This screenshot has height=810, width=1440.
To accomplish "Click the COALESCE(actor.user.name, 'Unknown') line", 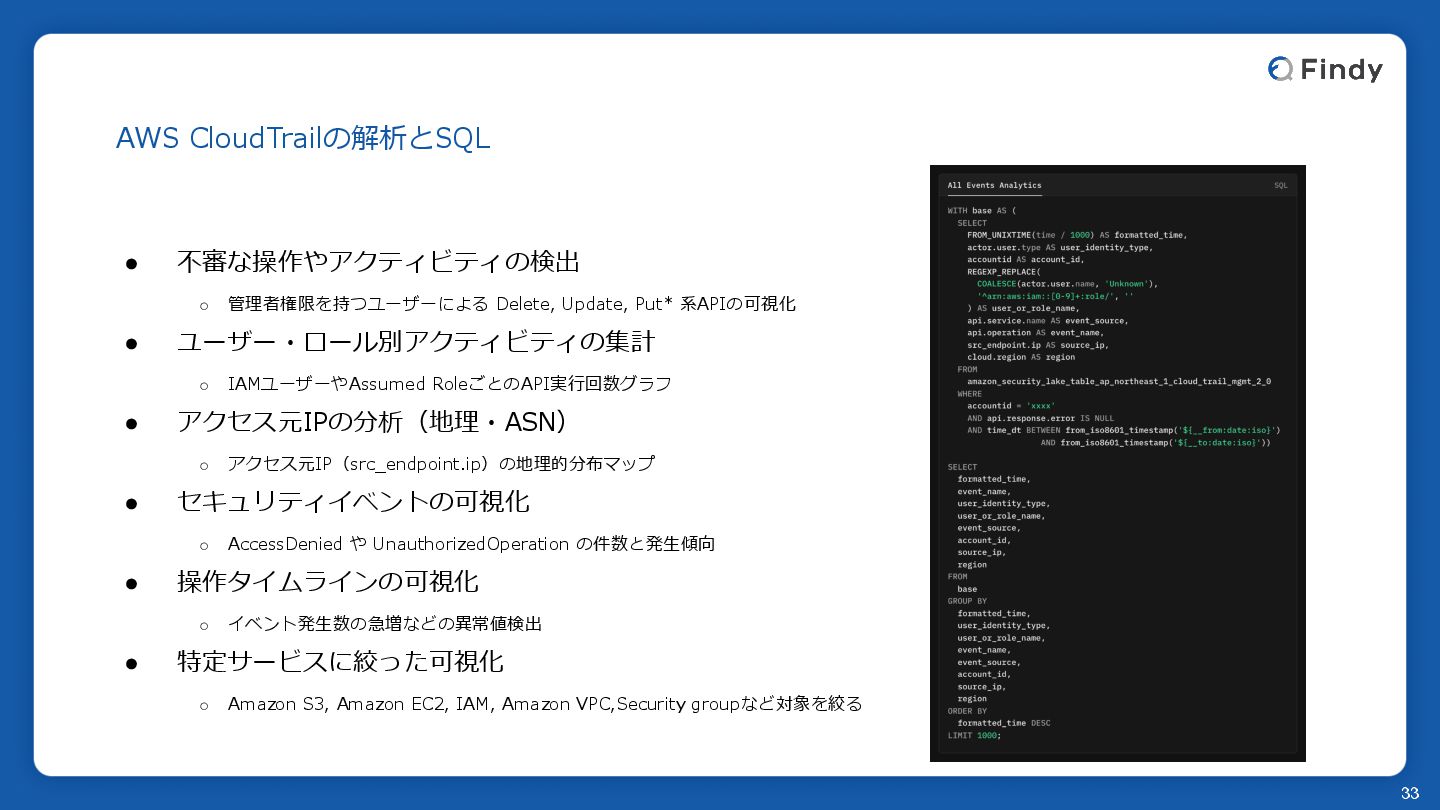I will tap(1067, 284).
